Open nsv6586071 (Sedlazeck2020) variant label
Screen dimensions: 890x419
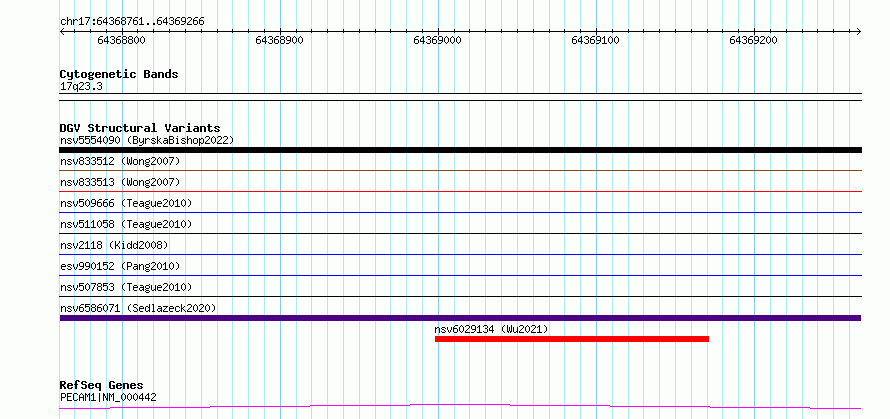pos(138,308)
